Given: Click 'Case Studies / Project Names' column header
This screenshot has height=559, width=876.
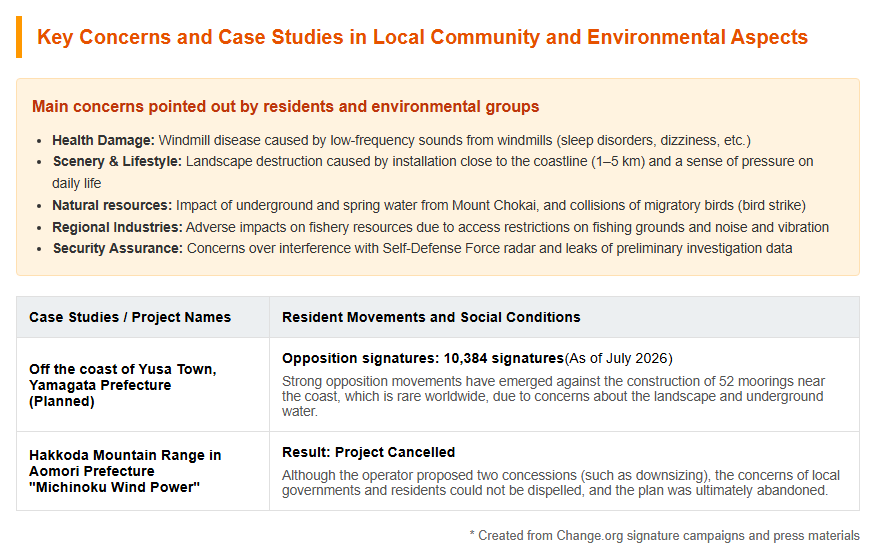Looking at the screenshot, I should click(130, 317).
